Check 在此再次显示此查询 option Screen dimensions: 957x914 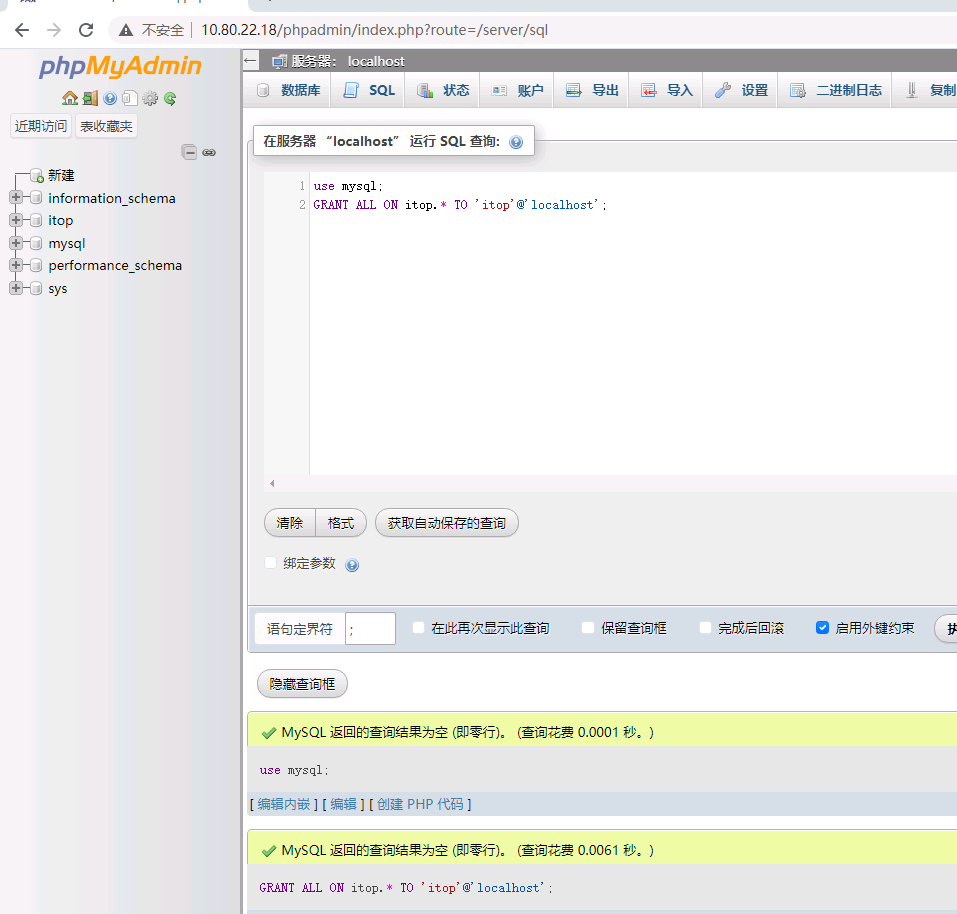tap(419, 628)
